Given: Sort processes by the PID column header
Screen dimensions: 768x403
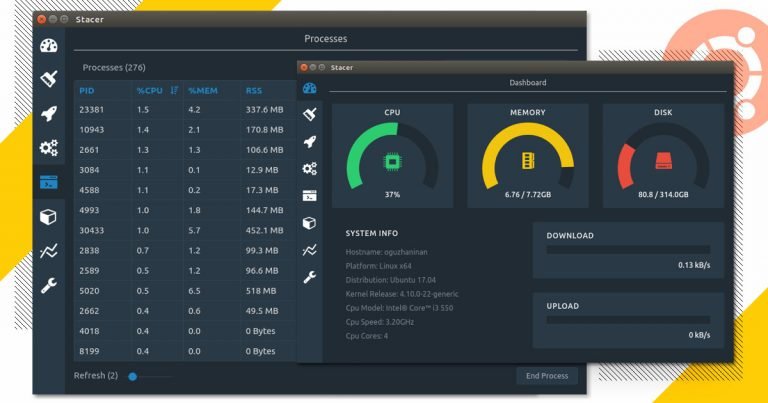Looking at the screenshot, I should pyautogui.click(x=87, y=91).
